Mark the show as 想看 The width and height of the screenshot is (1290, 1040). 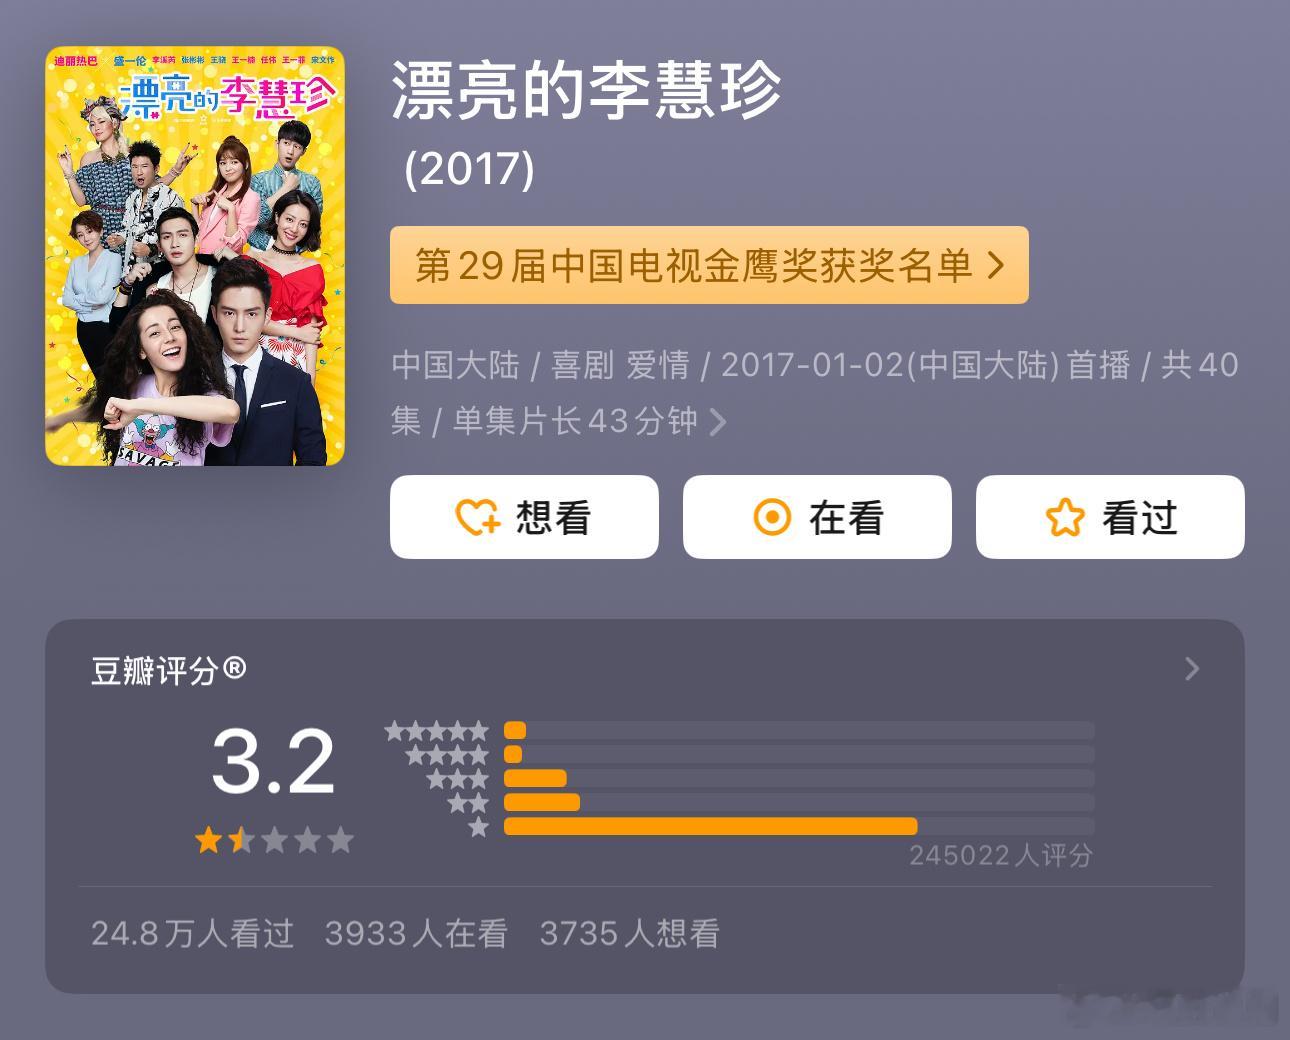[x=524, y=517]
